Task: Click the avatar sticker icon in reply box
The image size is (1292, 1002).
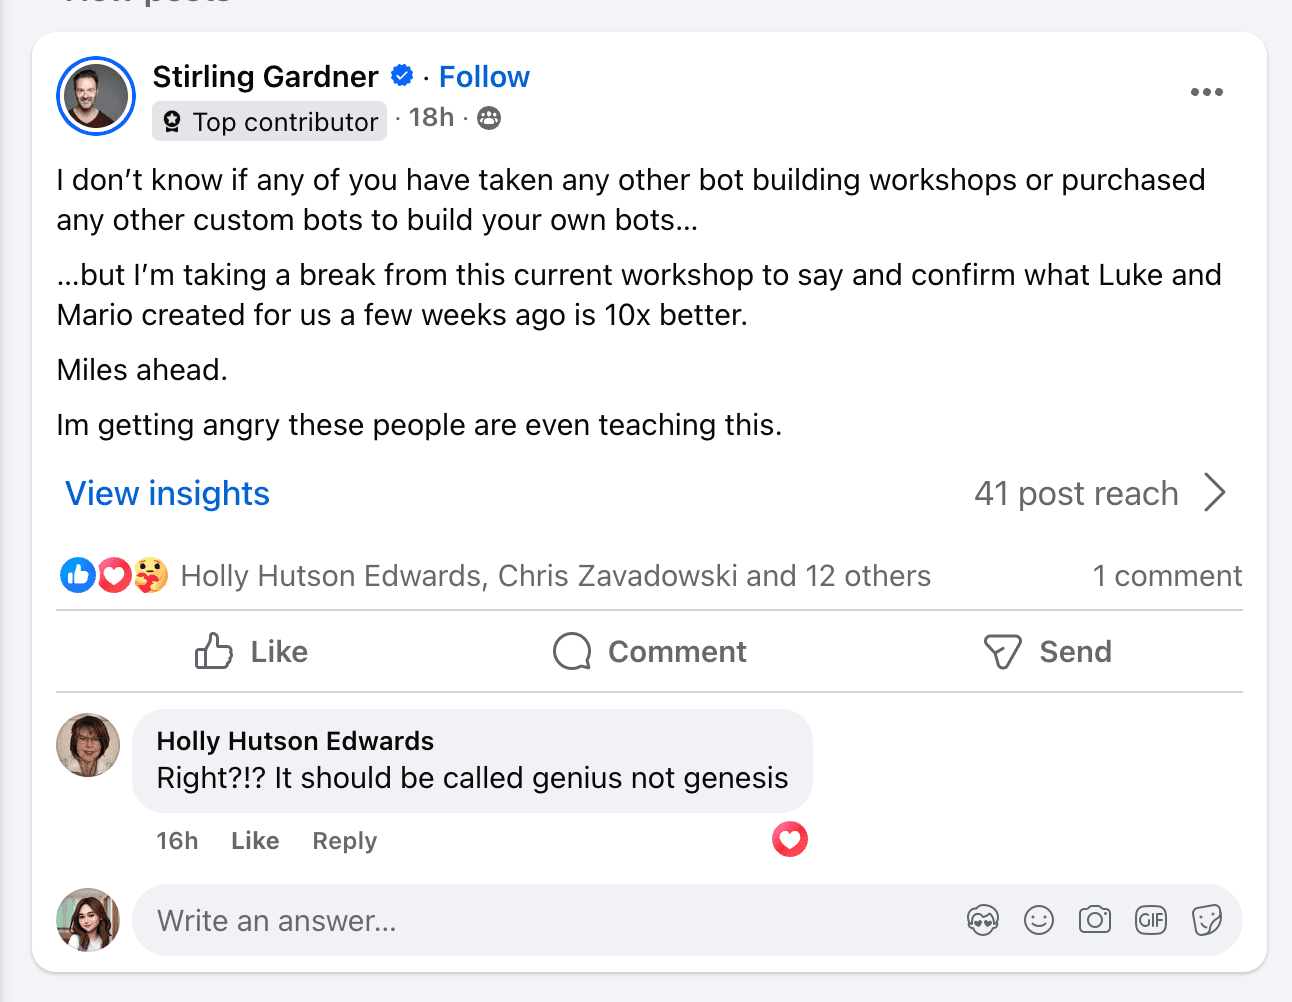Action: (x=982, y=920)
